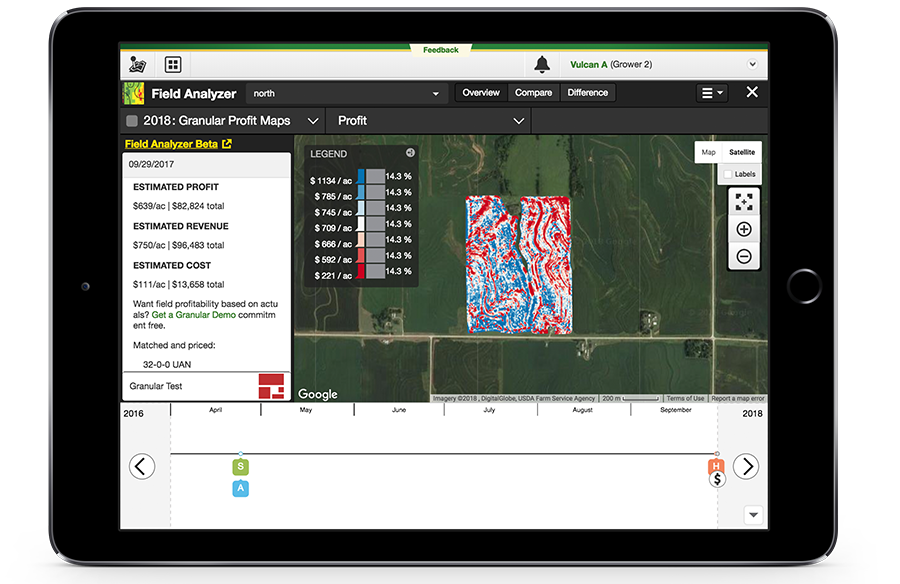Click the $639/ac estimated profit value
This screenshot has width=900, height=584.
click(149, 206)
